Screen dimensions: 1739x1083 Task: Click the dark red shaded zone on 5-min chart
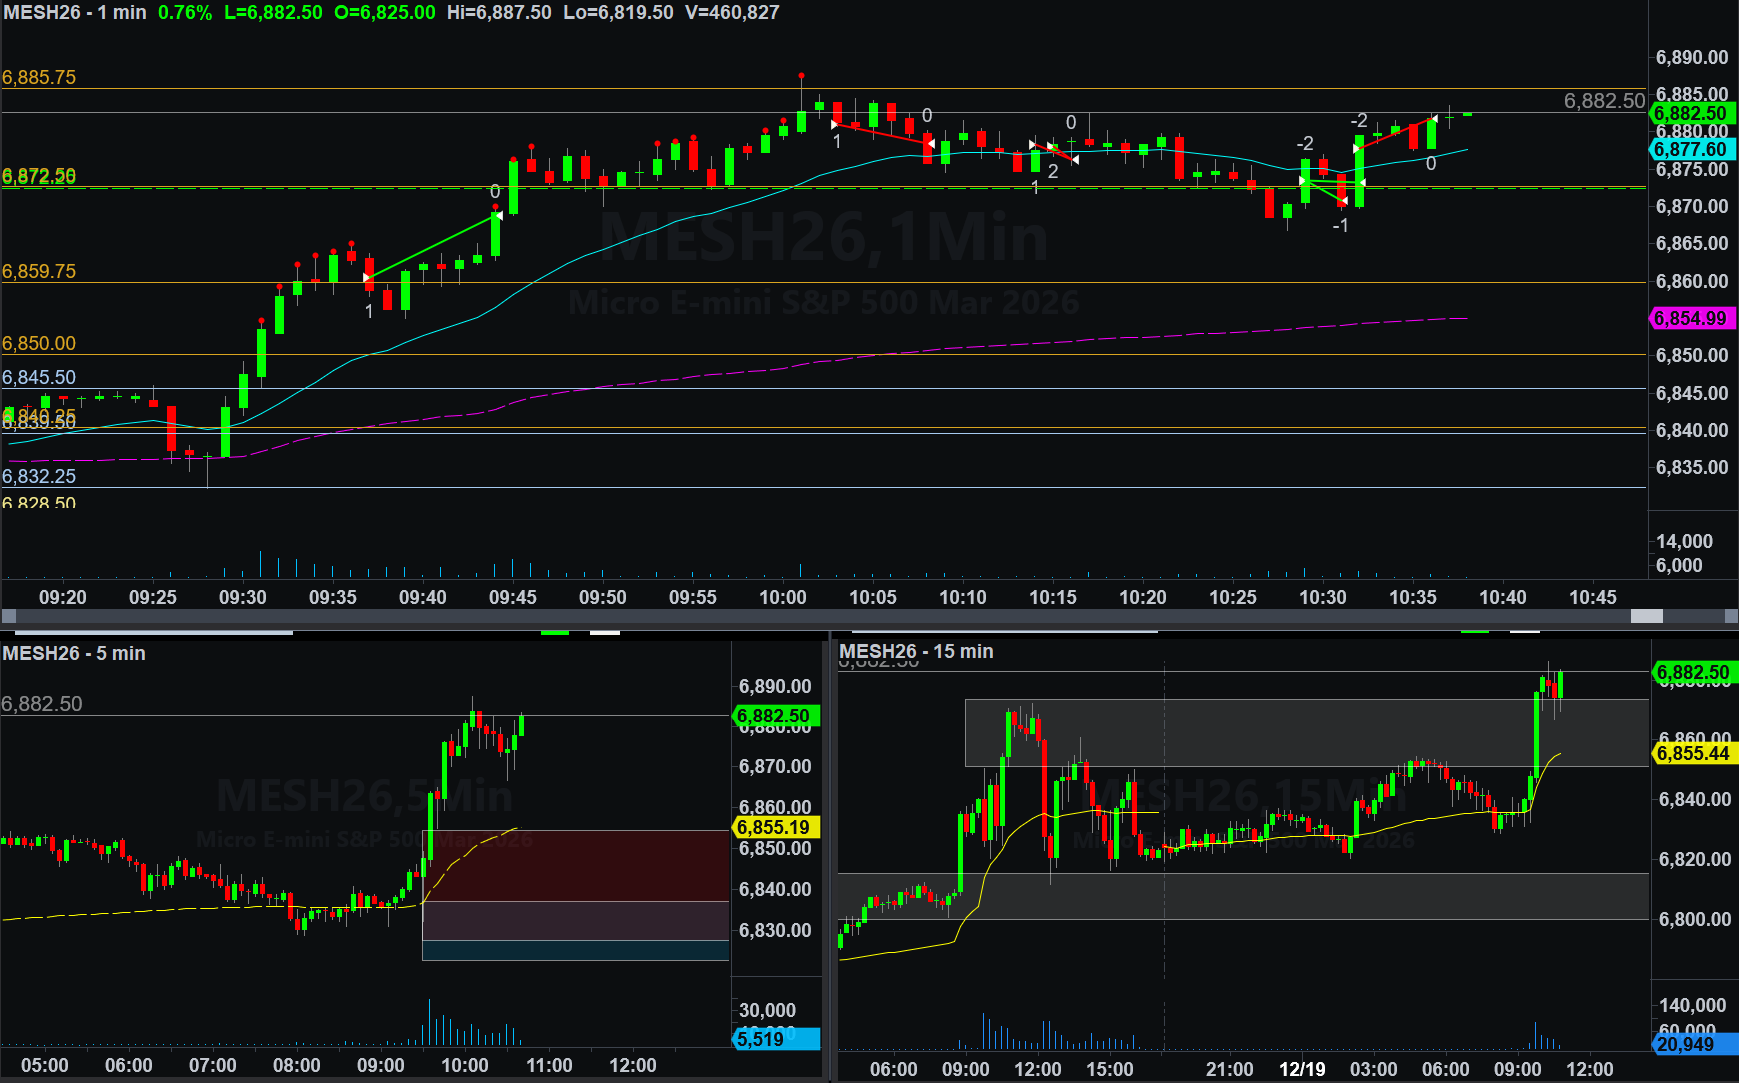pos(575,865)
